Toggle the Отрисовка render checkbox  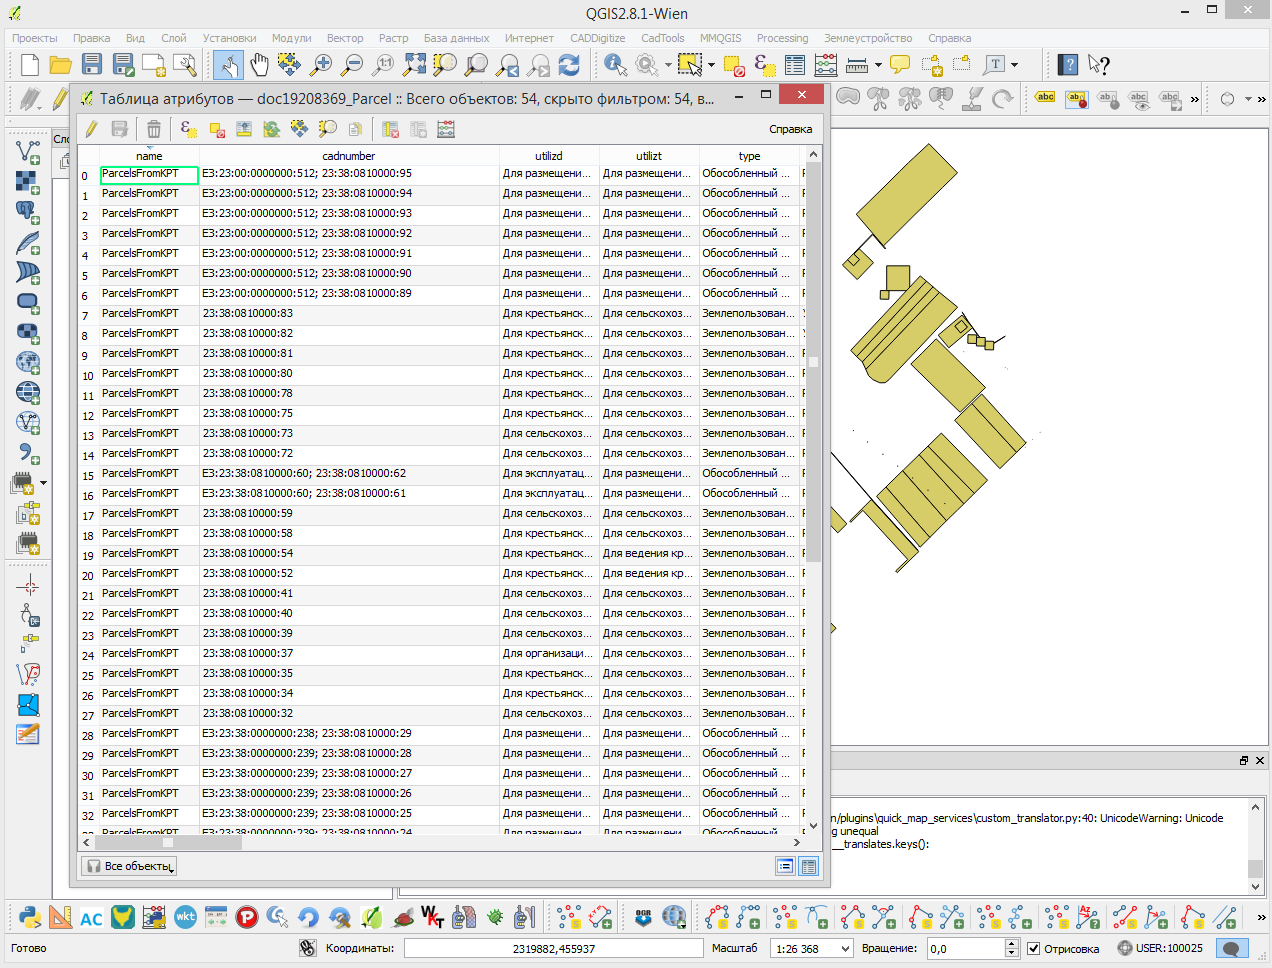click(x=1034, y=949)
